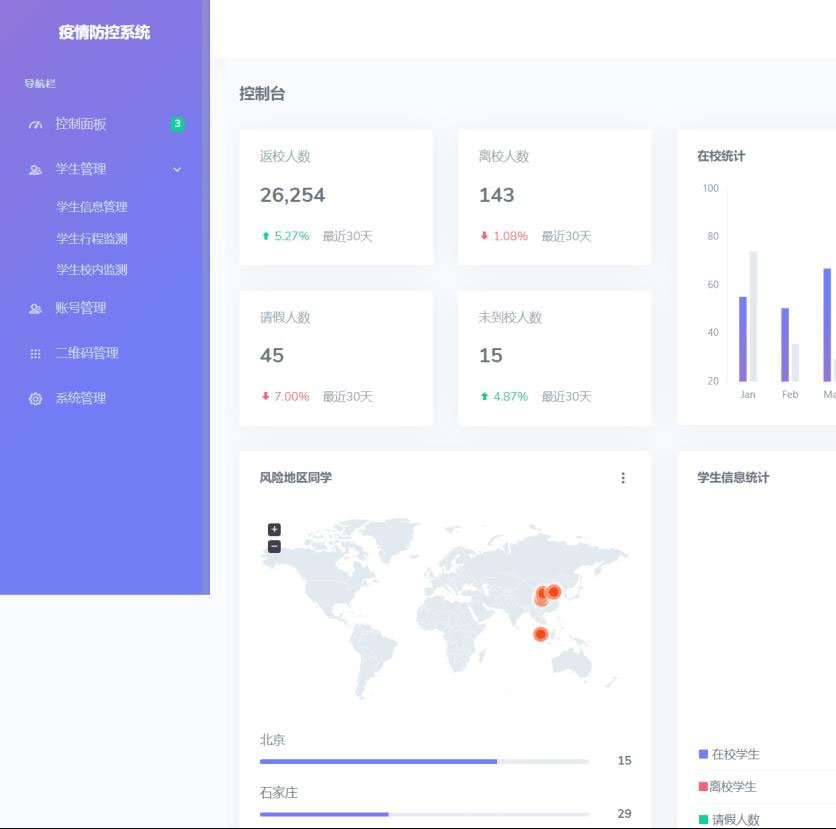The height and width of the screenshot is (829, 836).
Task: Click the 学生信息统计 card title
Action: [x=733, y=478]
